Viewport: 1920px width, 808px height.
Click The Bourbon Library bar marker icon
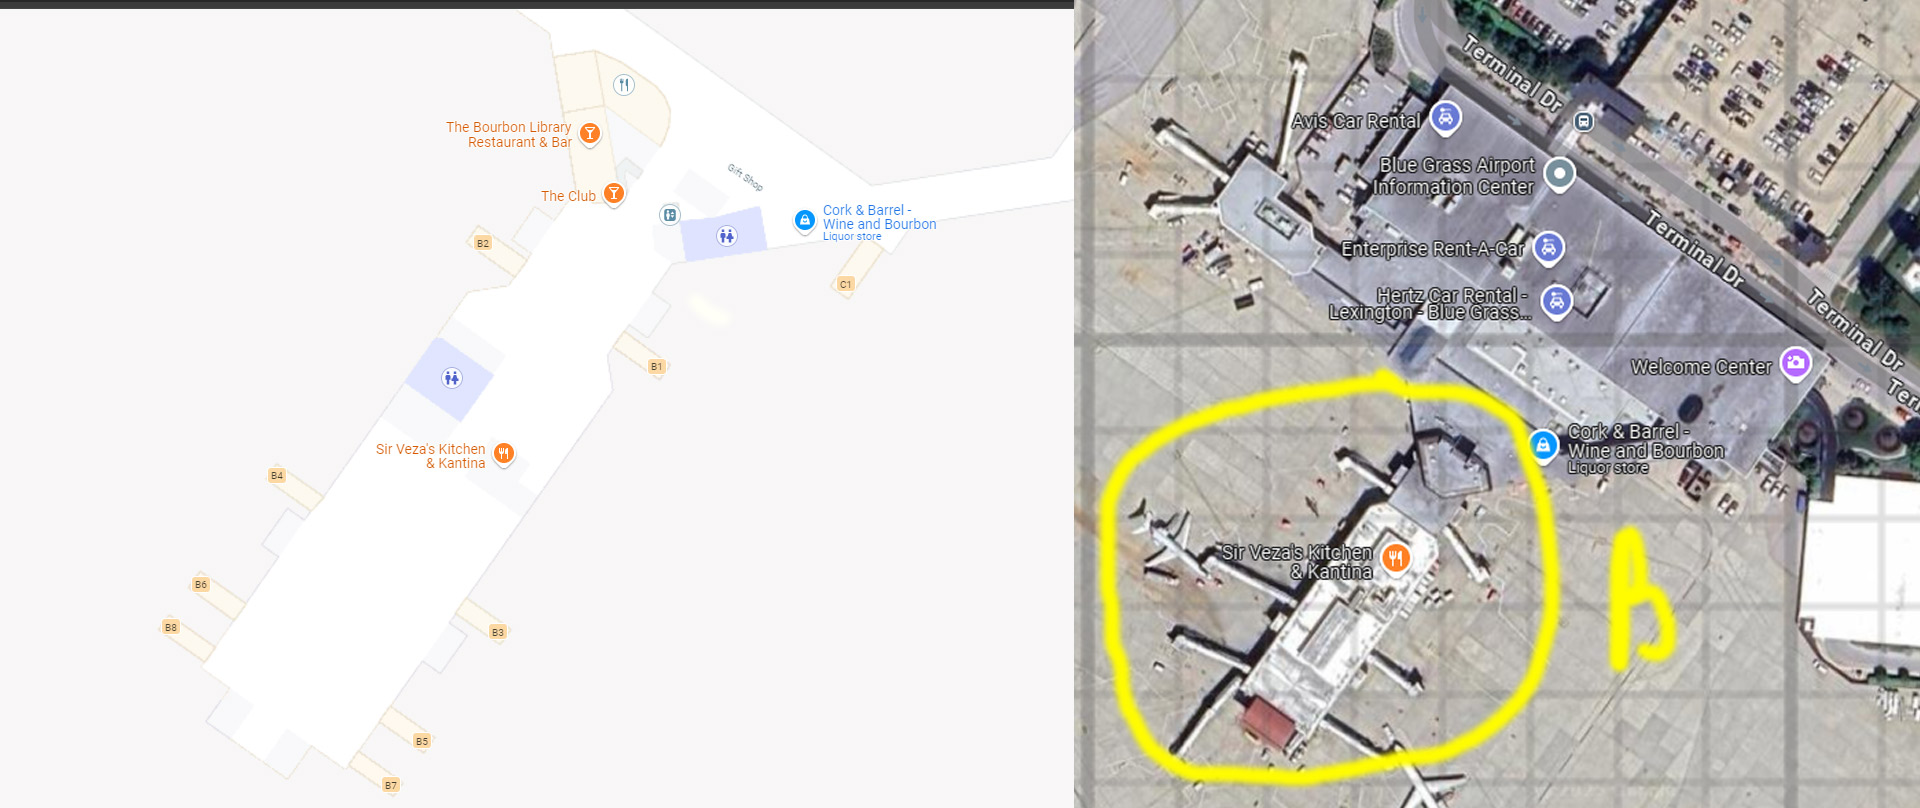coord(590,133)
